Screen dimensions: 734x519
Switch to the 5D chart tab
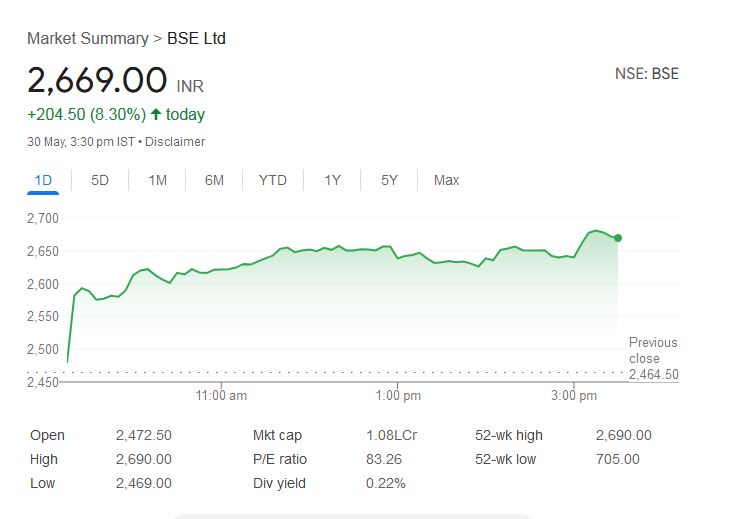[x=100, y=180]
